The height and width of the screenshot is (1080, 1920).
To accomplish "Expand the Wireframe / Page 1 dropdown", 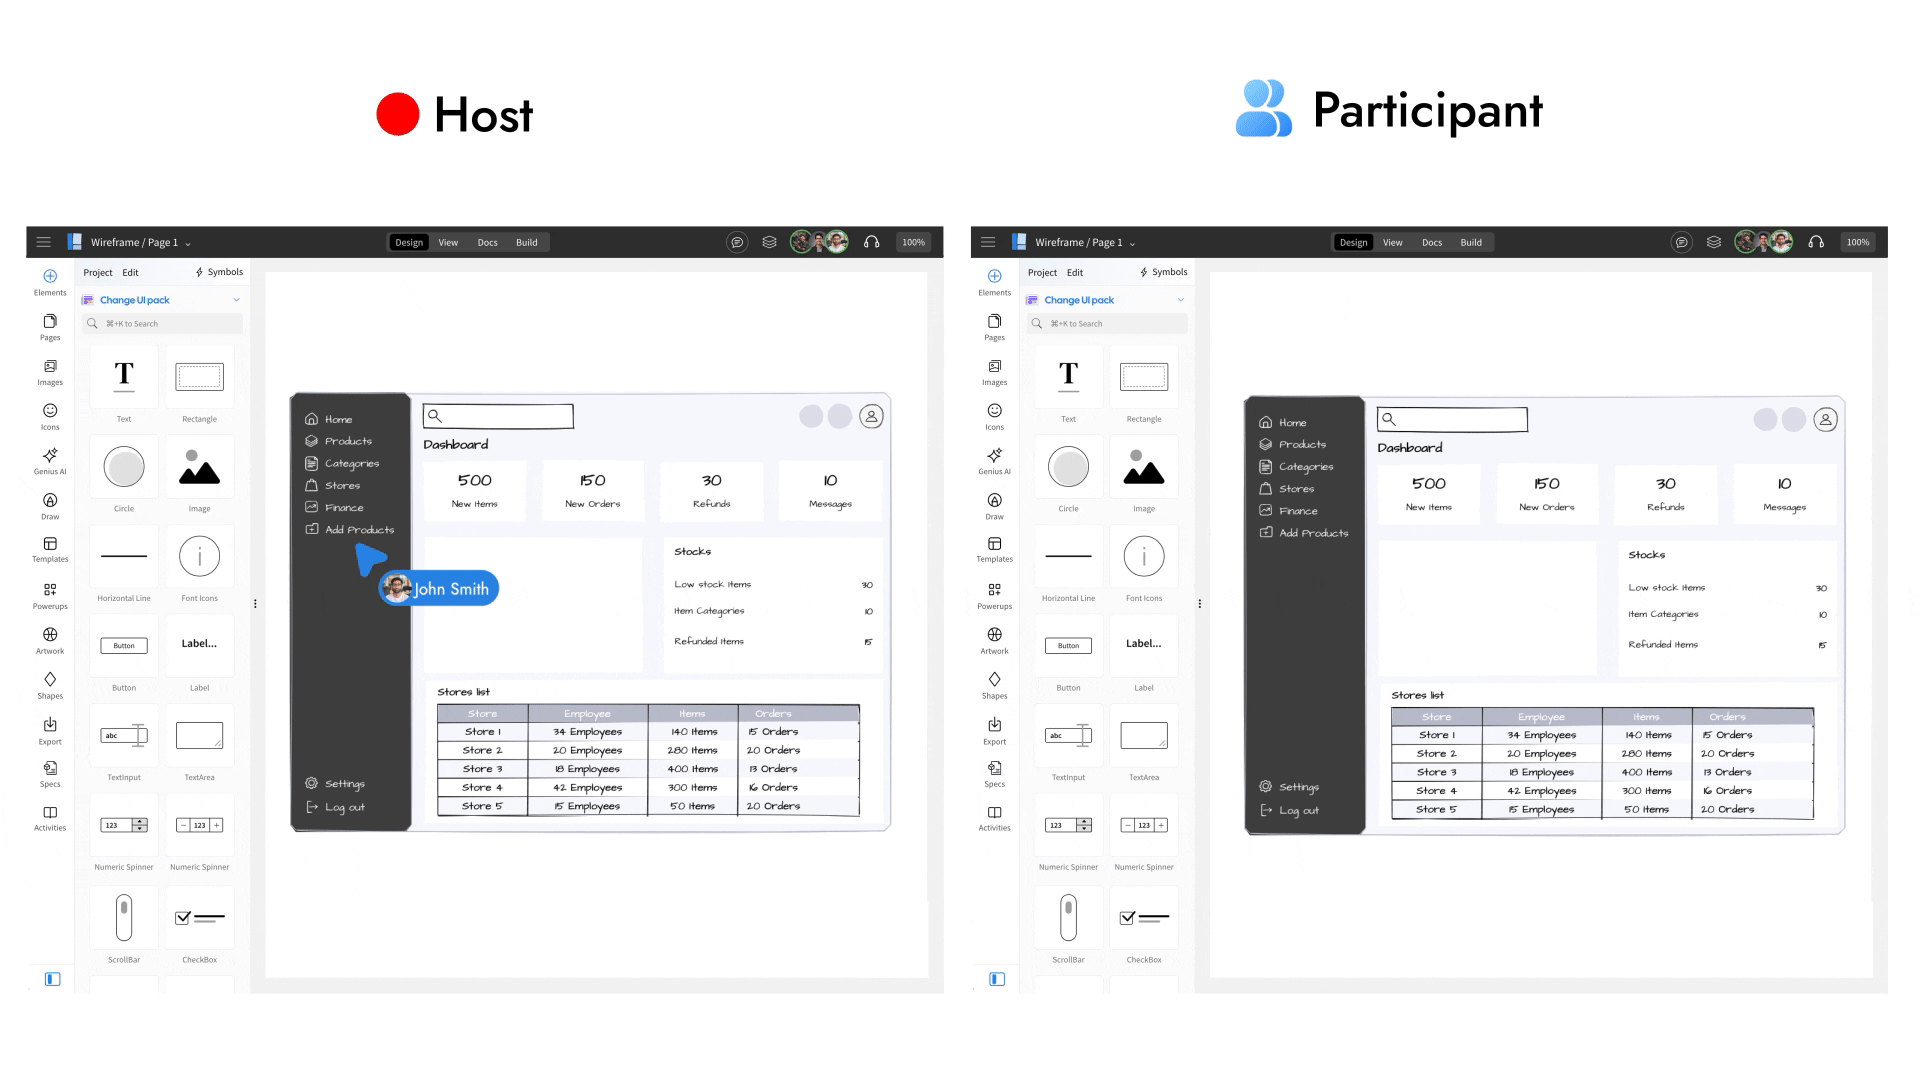I will 186,242.
